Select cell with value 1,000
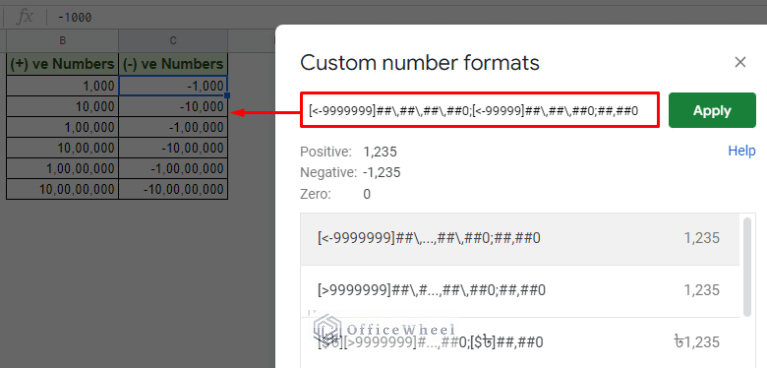Viewport: 767px width, 368px height. (x=62, y=86)
